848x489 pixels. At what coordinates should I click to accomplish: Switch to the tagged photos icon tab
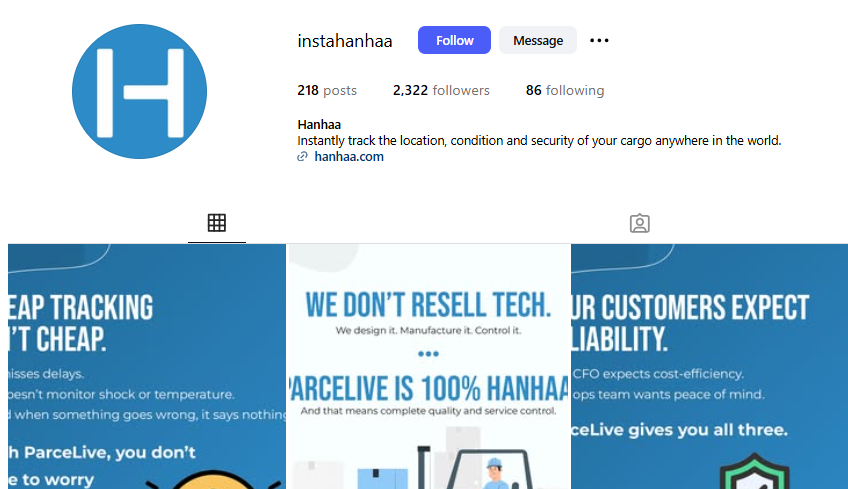[640, 223]
